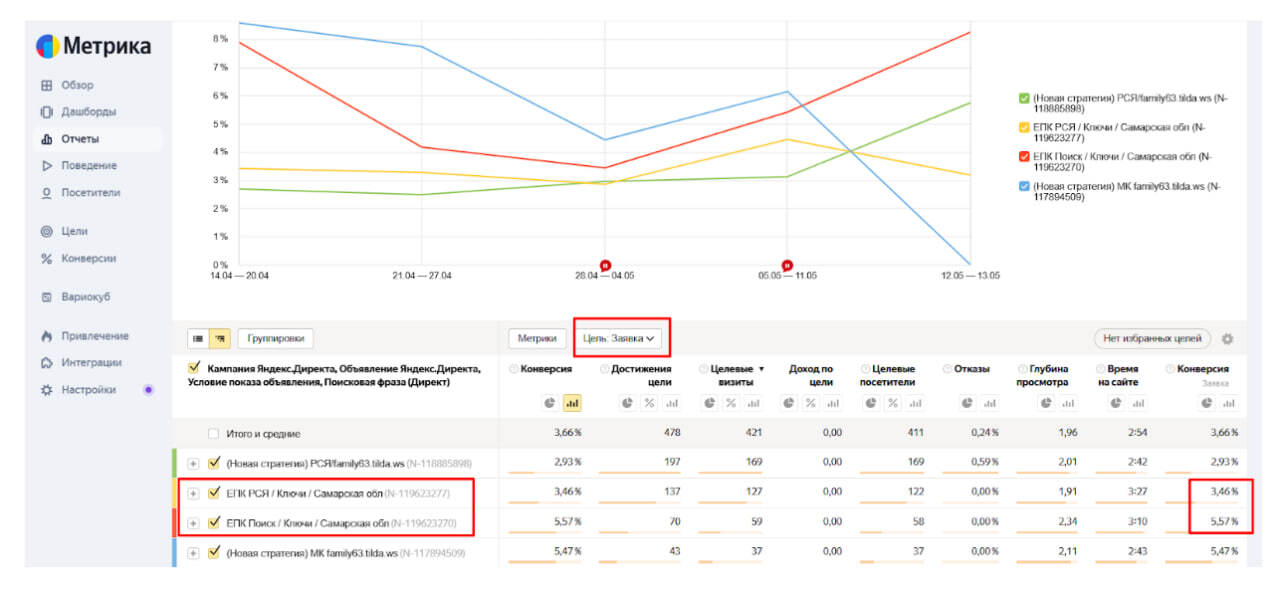Select pie chart icon under first Конверсия

550,403
